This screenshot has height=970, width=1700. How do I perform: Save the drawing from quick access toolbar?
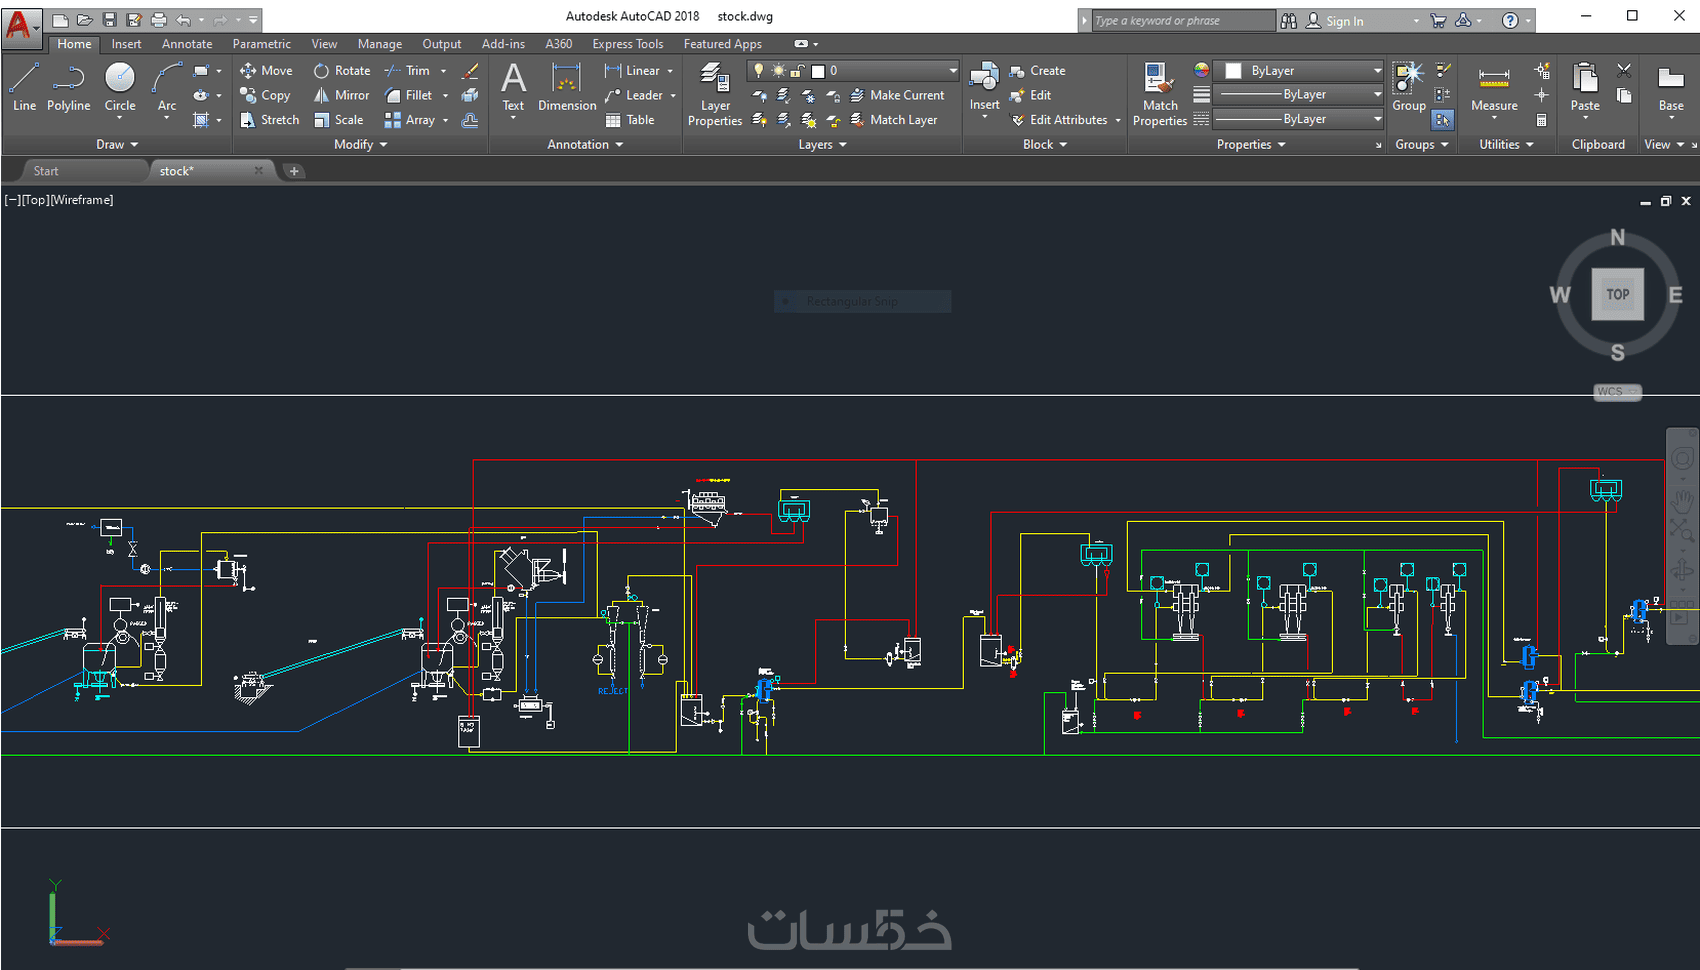(x=109, y=20)
